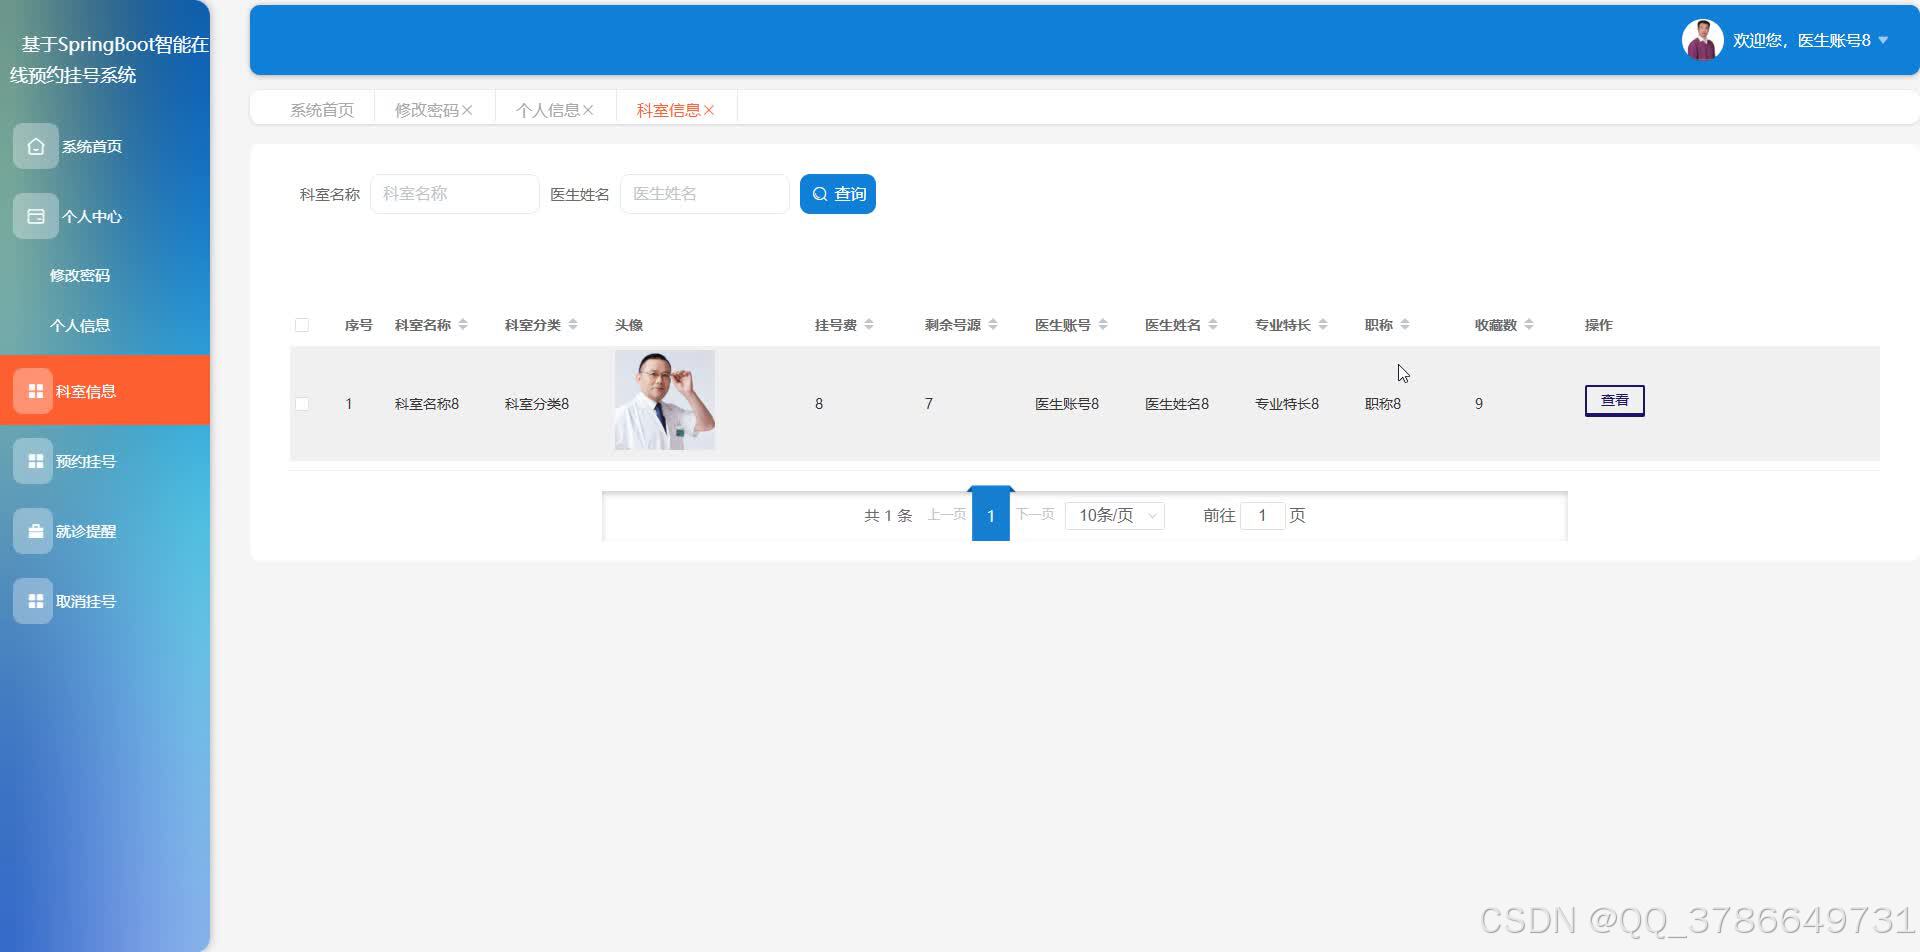The image size is (1920, 952).
Task: Click the user avatar in the header
Action: 1702,40
